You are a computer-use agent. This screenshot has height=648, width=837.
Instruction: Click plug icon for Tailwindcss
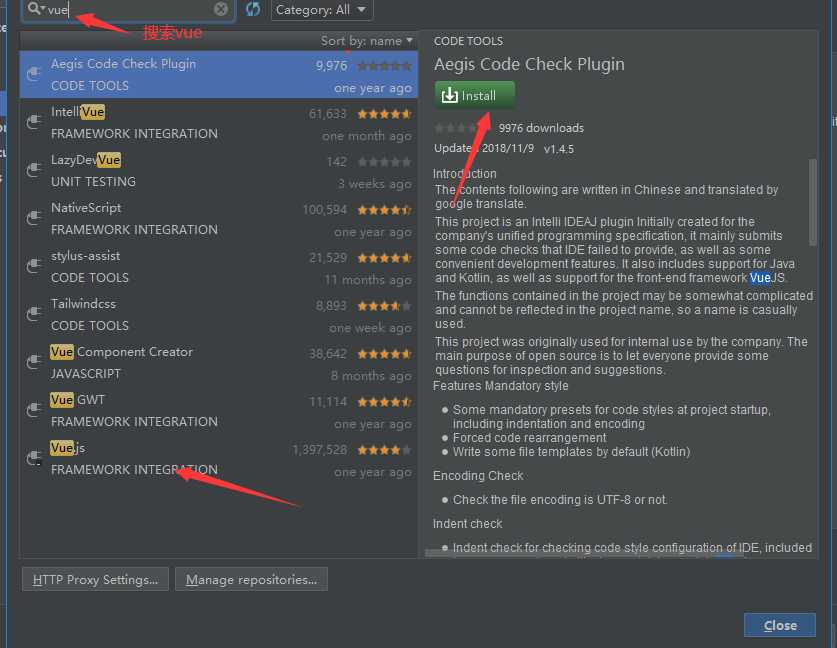coord(34,314)
